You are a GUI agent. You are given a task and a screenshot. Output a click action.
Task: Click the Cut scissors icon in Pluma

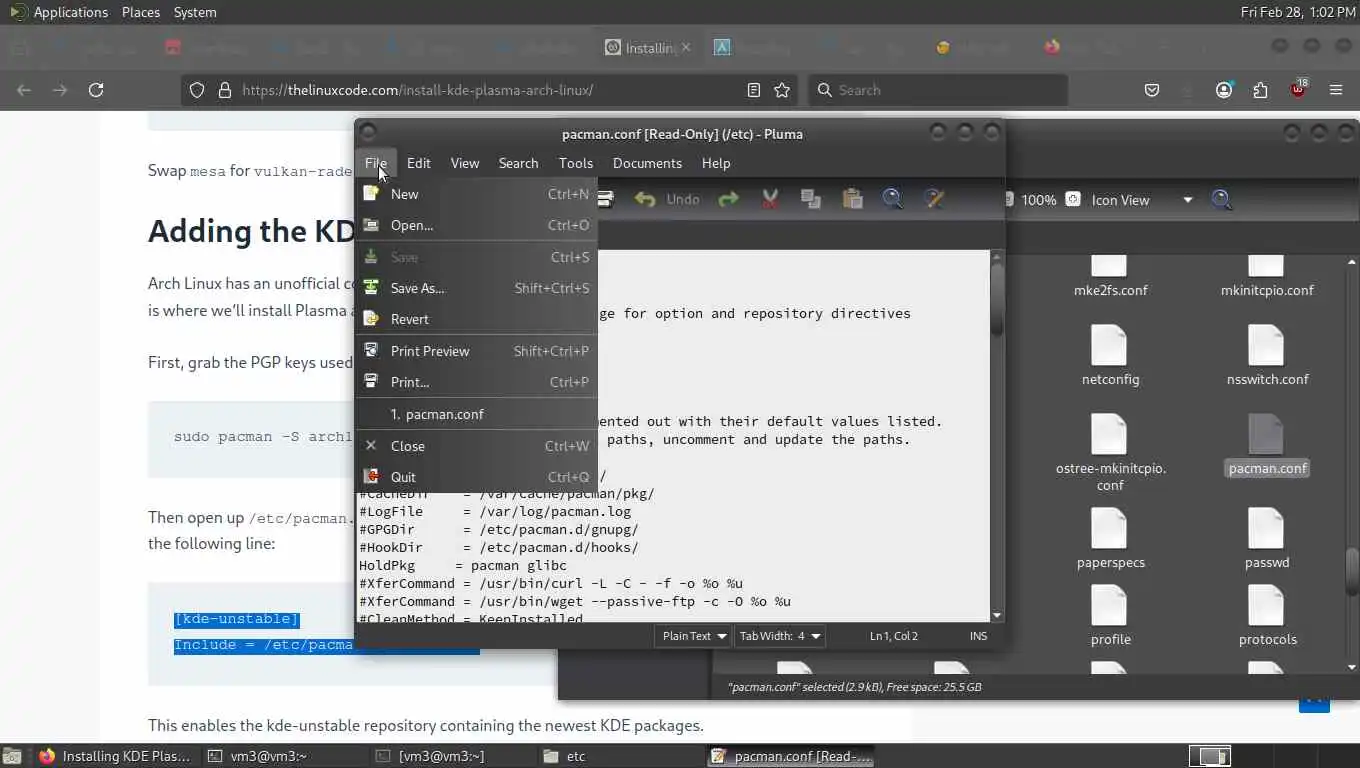tap(770, 199)
